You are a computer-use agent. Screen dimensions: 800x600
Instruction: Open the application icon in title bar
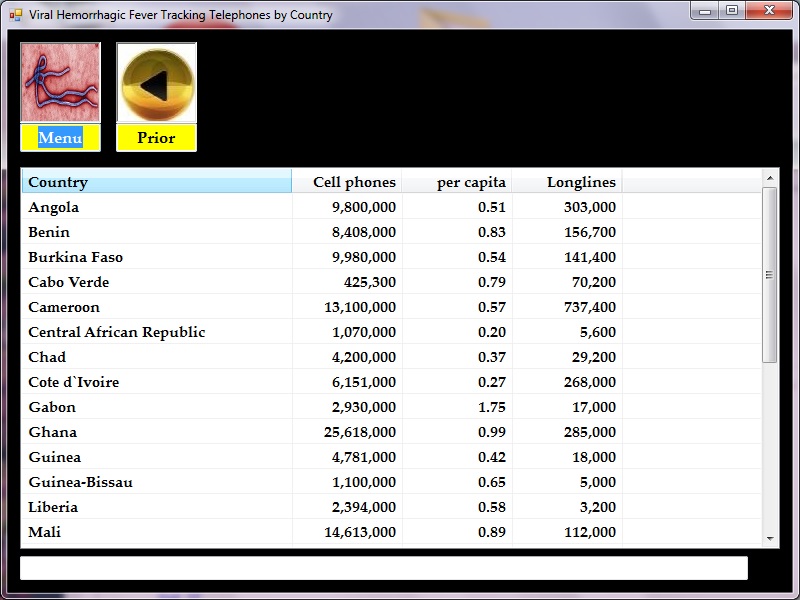click(15, 15)
